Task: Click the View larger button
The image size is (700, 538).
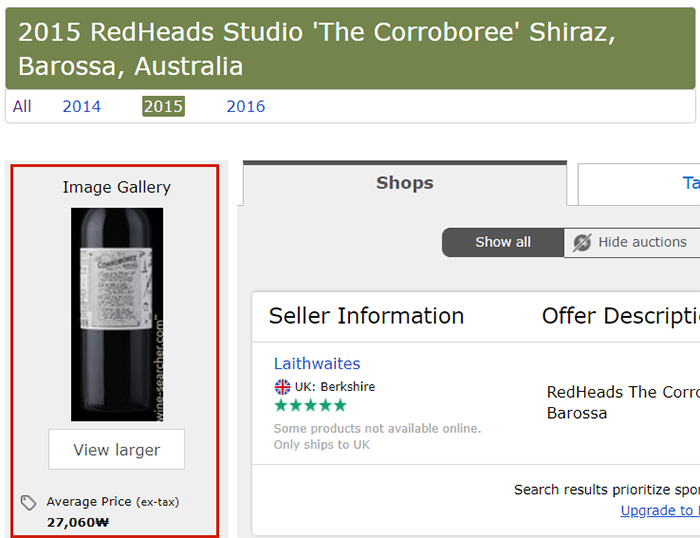Action: point(117,450)
